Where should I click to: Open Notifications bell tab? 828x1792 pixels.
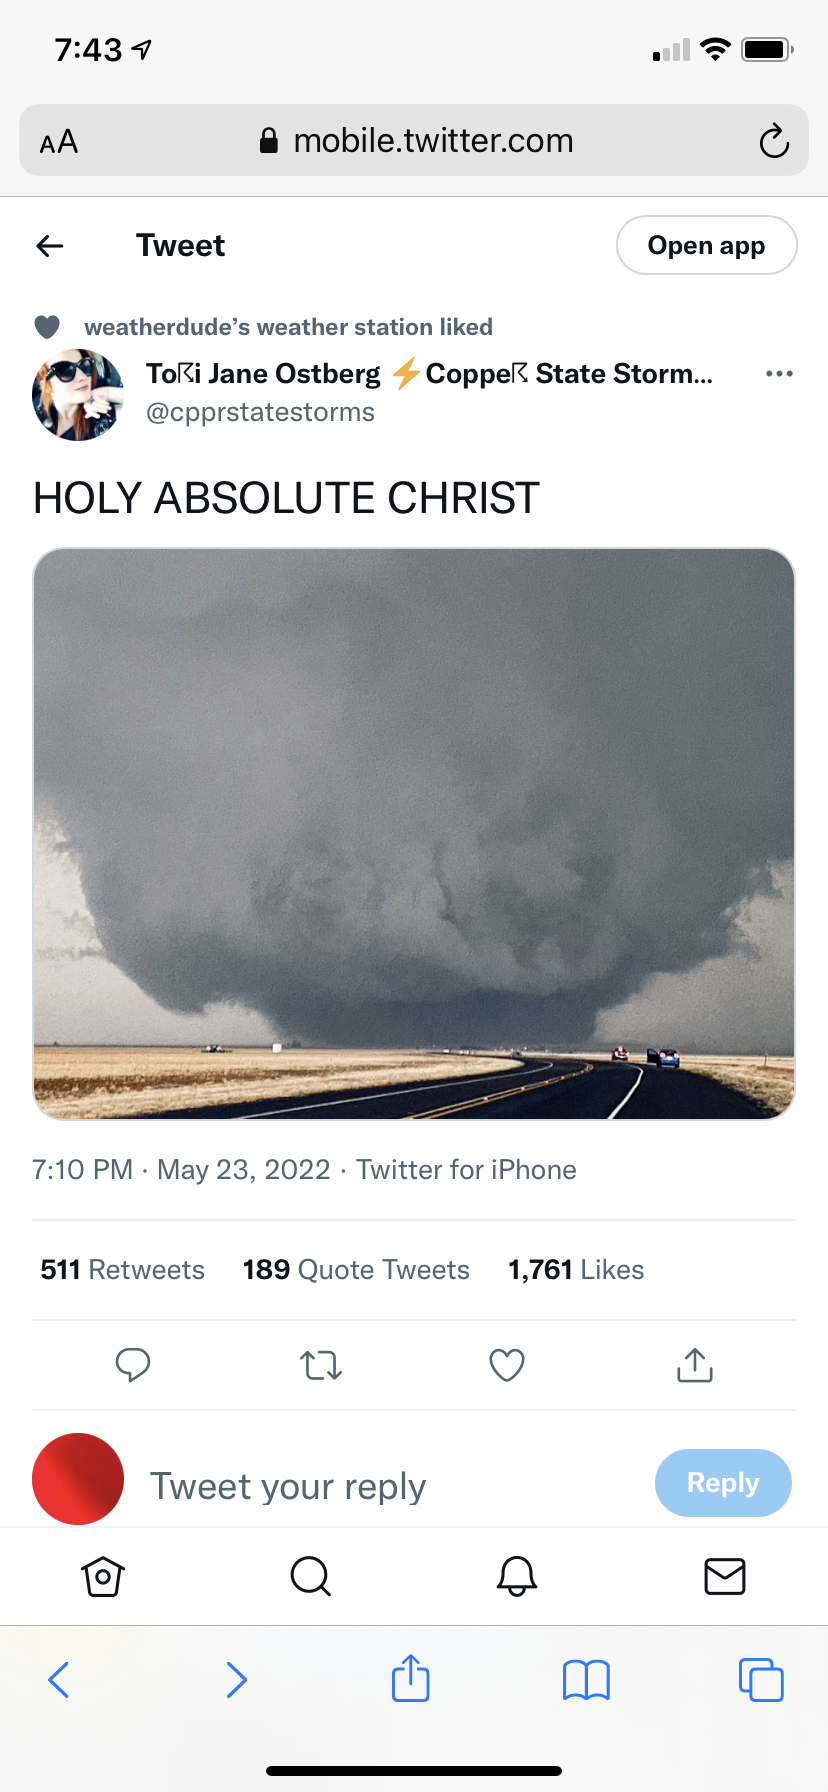[x=517, y=1577]
